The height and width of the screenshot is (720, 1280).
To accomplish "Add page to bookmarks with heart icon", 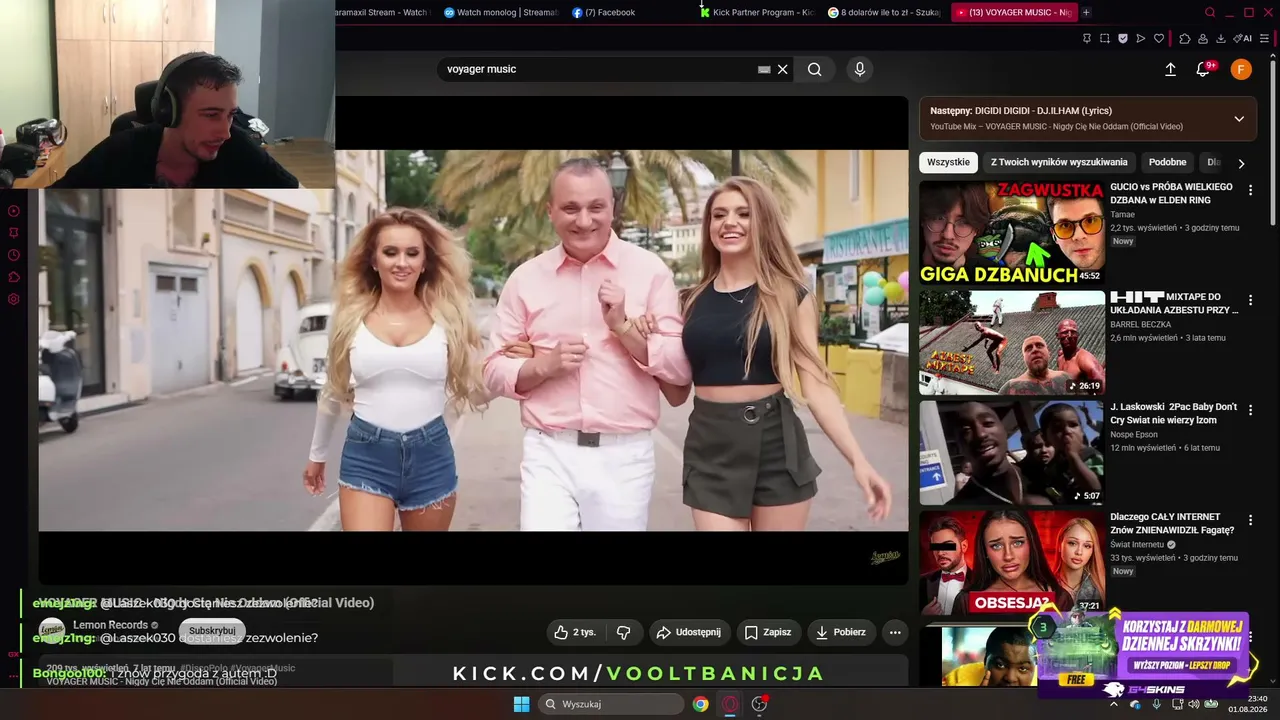I will pos(1159,38).
